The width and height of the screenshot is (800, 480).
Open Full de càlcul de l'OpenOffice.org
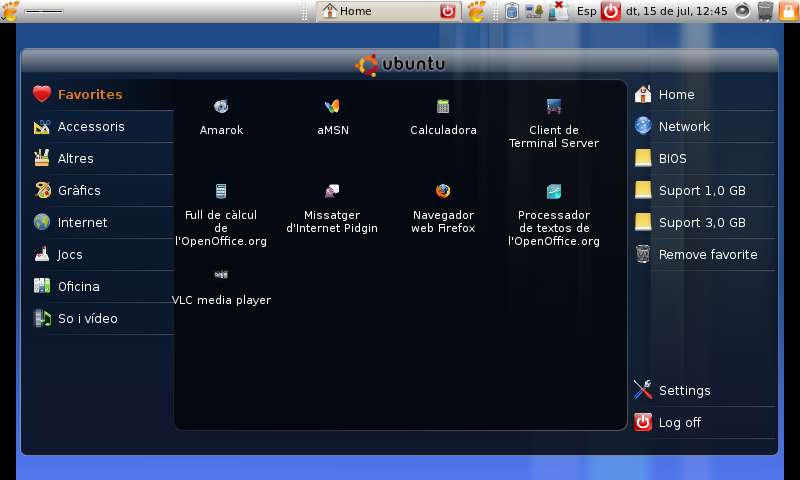click(x=221, y=215)
